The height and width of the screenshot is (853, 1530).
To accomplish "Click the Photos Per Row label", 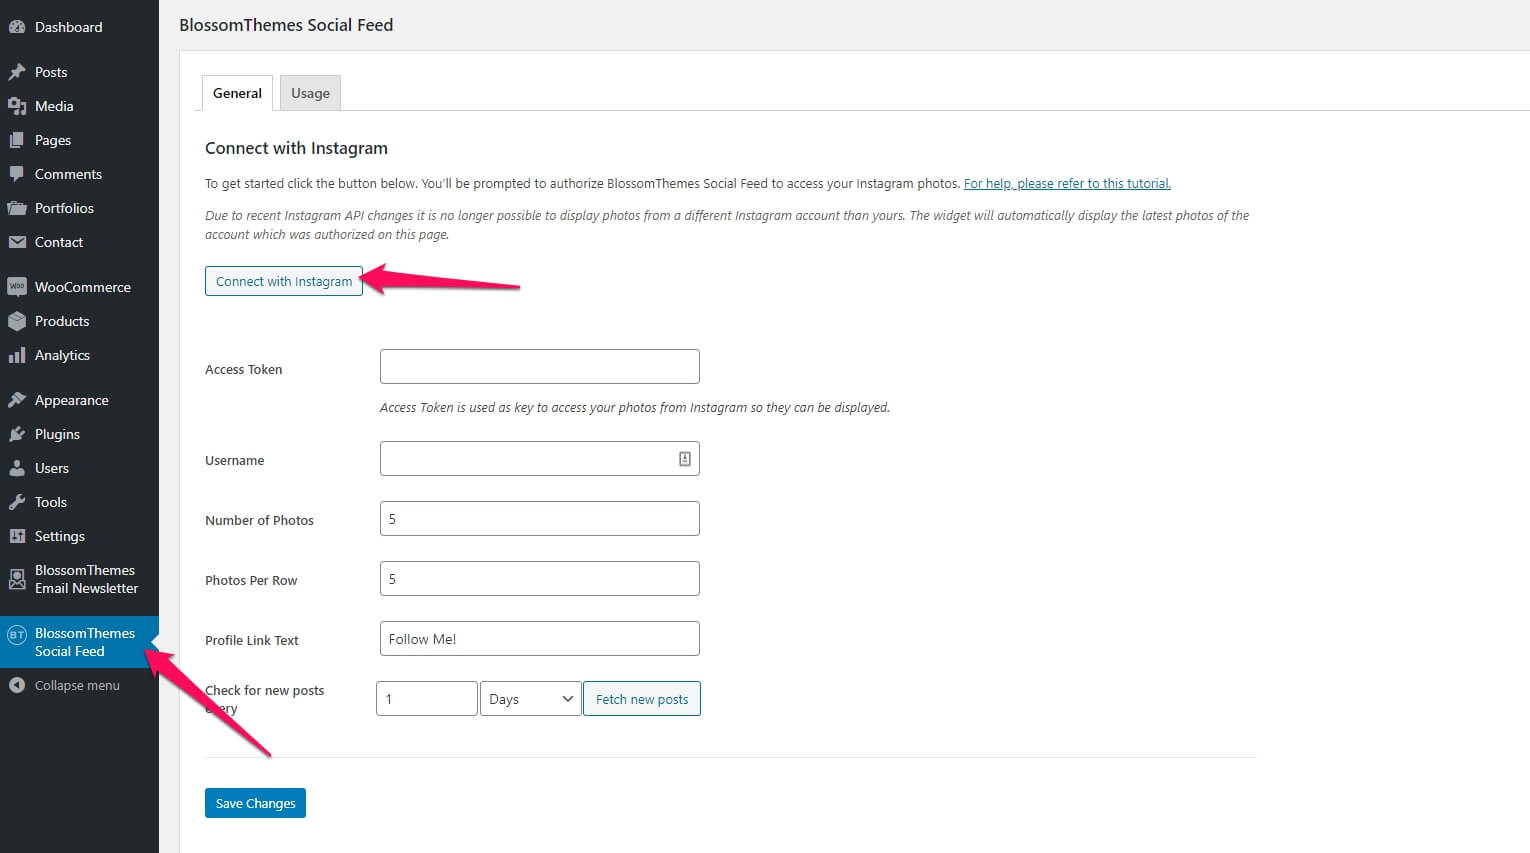I will [251, 580].
